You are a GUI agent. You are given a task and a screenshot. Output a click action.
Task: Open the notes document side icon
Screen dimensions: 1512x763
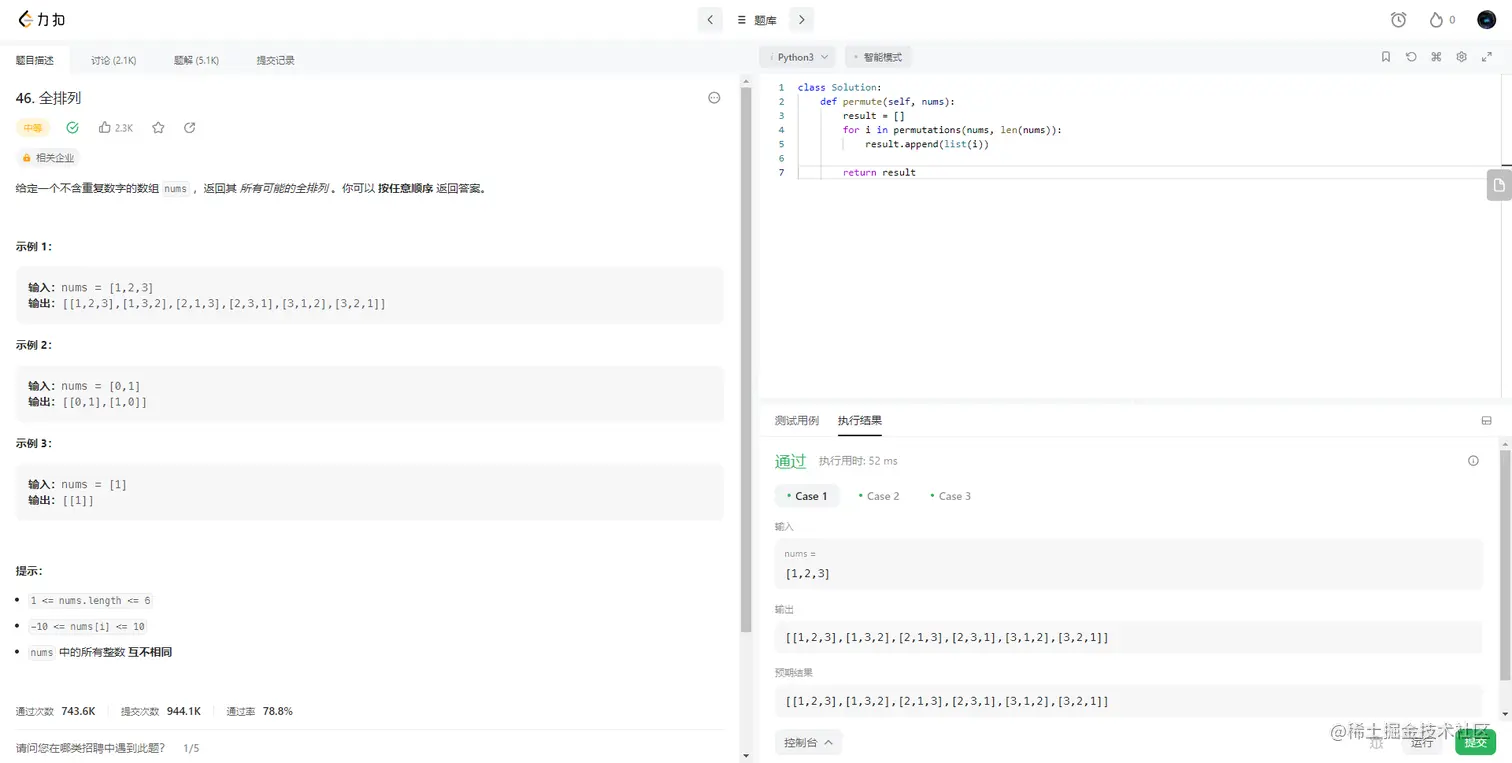click(1498, 186)
